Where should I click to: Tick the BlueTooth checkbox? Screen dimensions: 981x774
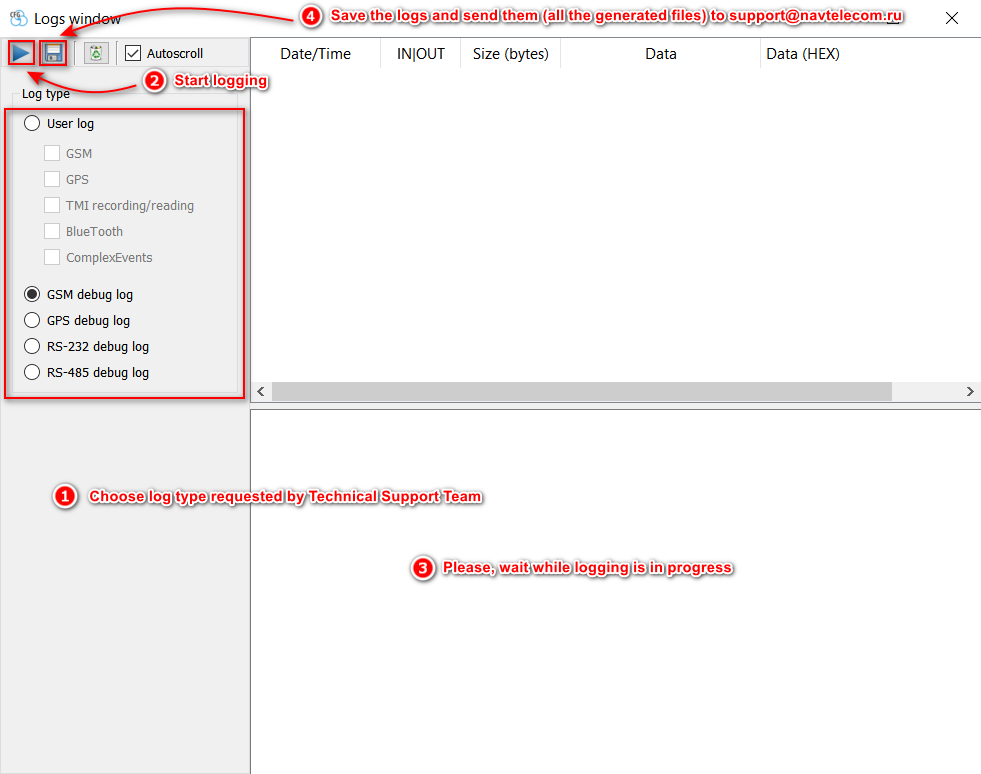click(x=52, y=232)
